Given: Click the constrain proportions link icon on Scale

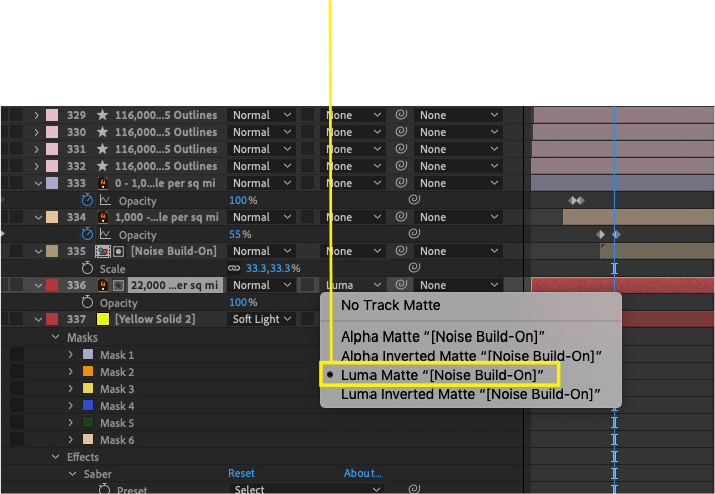Looking at the screenshot, I should coord(234,268).
